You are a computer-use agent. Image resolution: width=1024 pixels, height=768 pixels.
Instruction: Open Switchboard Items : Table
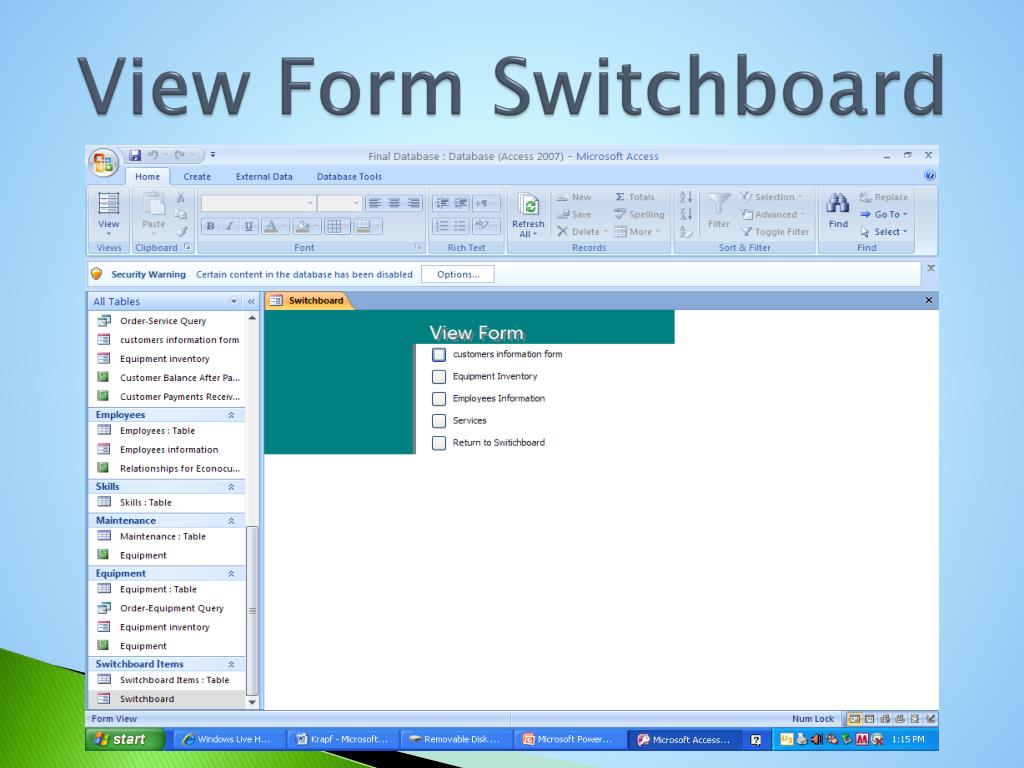[167, 680]
